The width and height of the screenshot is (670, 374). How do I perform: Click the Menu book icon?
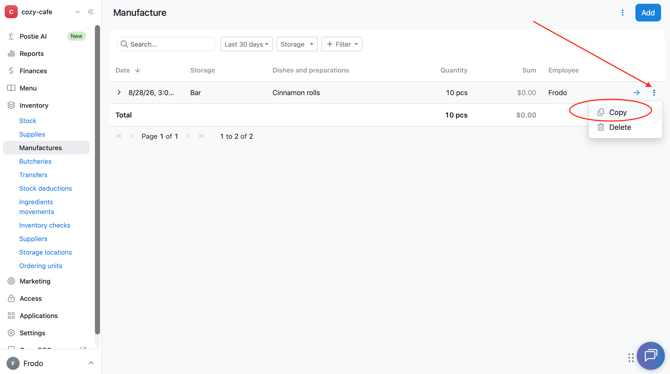(x=11, y=88)
